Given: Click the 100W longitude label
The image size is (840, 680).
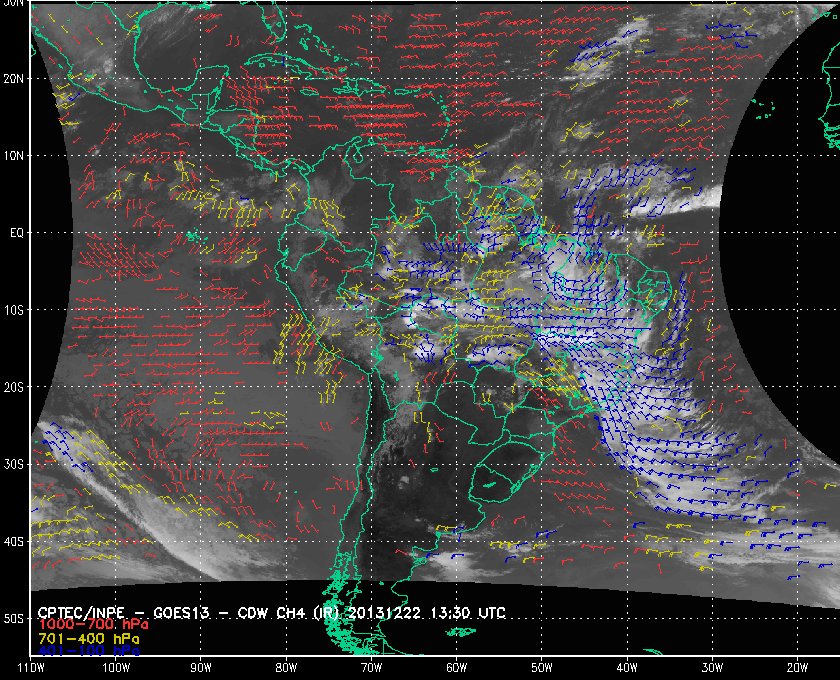Looking at the screenshot, I should (116, 668).
